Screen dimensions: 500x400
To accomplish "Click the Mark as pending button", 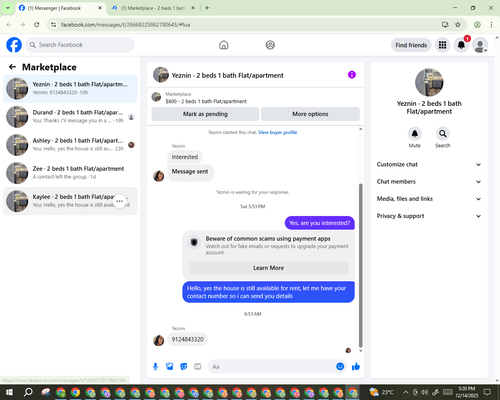I will point(205,114).
